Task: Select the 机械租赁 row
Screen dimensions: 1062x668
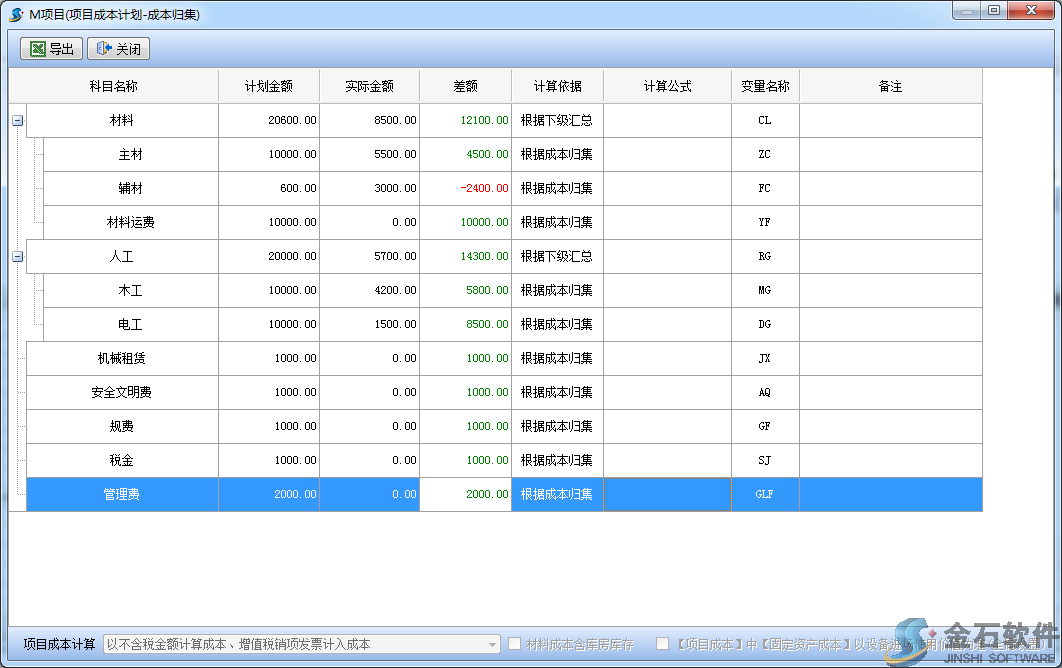Action: 121,358
